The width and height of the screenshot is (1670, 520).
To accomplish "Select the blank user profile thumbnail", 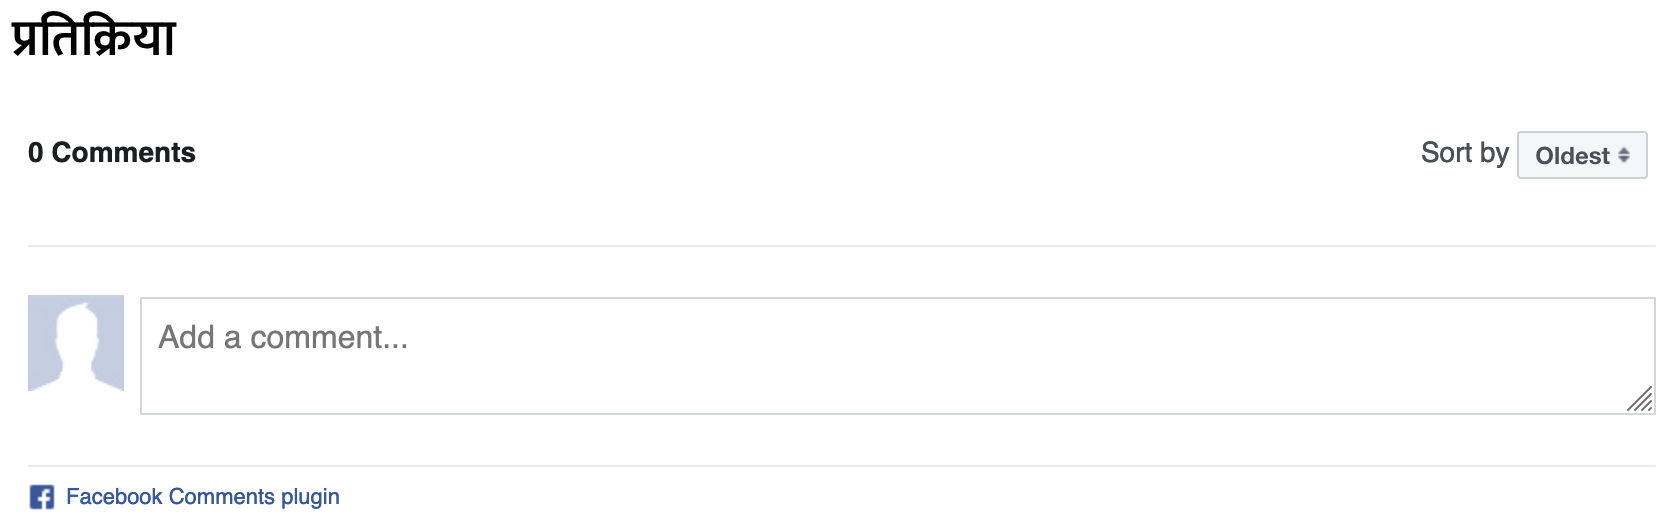I will click(x=76, y=343).
